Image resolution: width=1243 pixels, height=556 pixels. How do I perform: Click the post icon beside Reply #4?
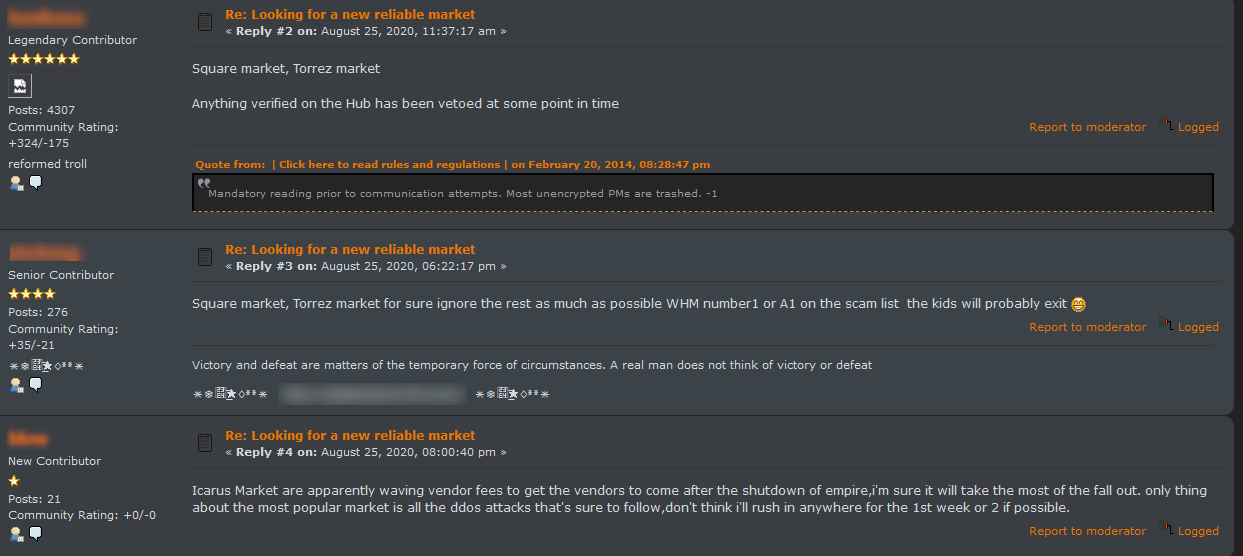tap(204, 443)
